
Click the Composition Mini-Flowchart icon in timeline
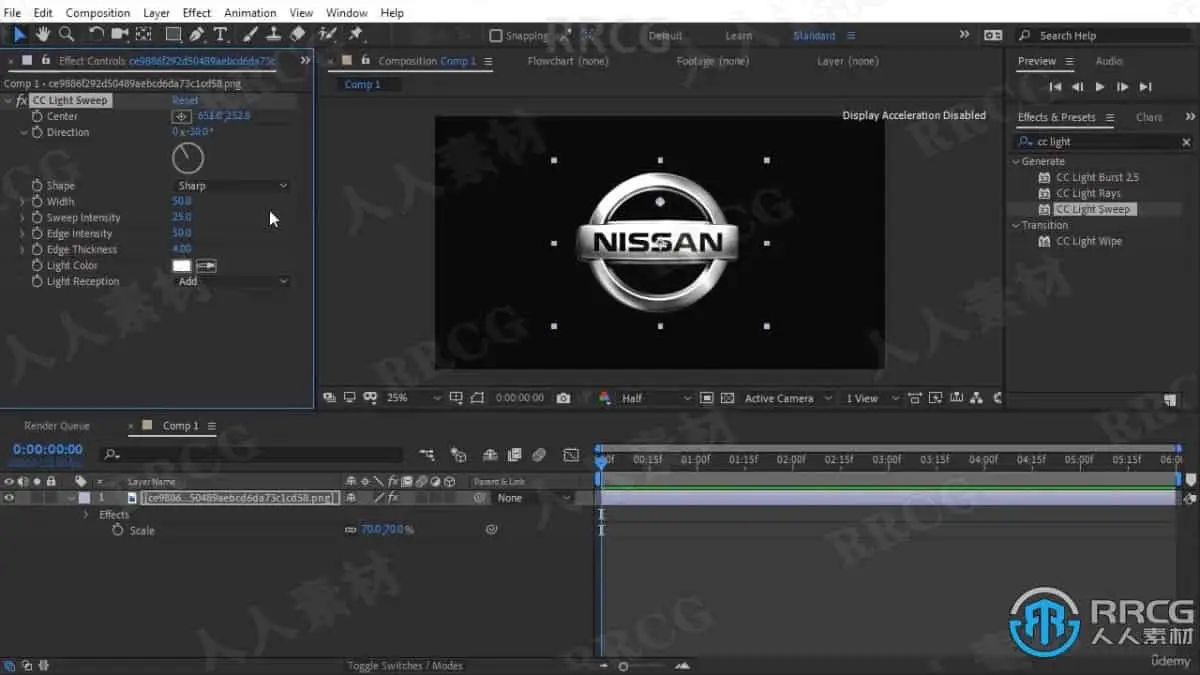pyautogui.click(x=427, y=455)
